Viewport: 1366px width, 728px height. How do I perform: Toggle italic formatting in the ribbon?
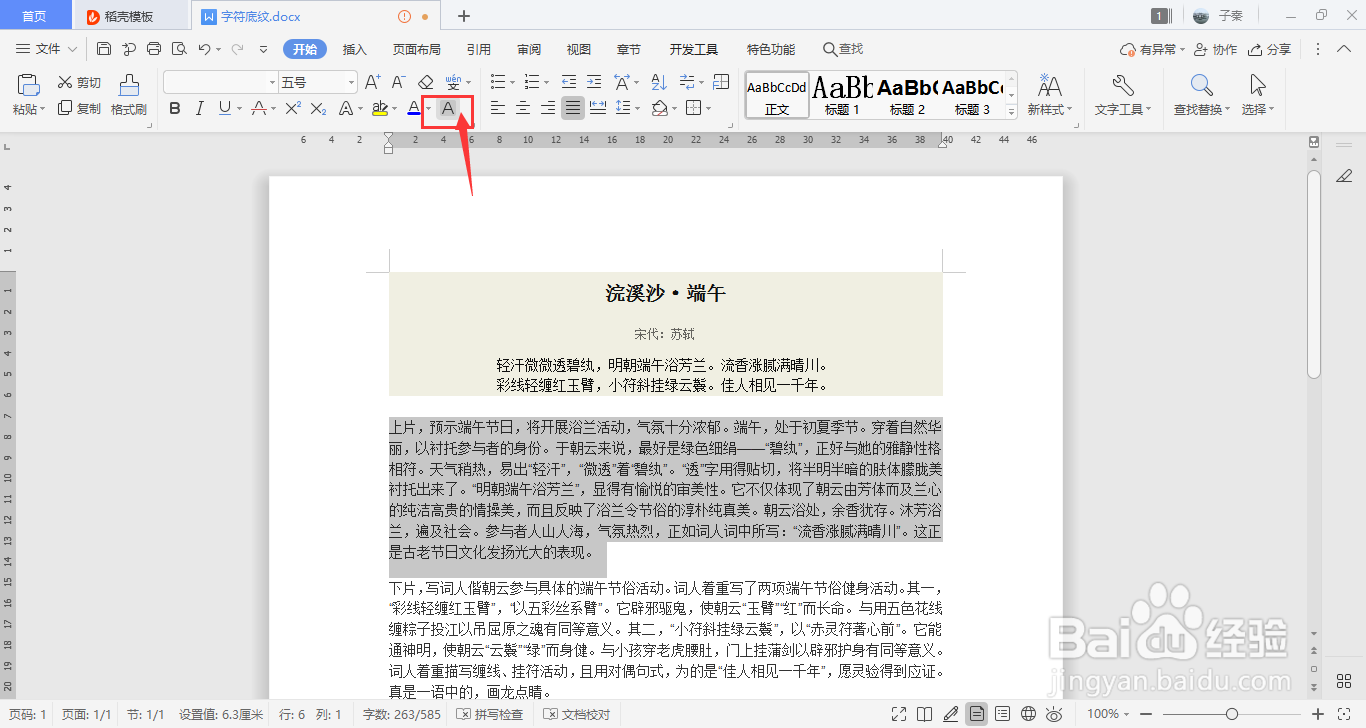point(199,108)
